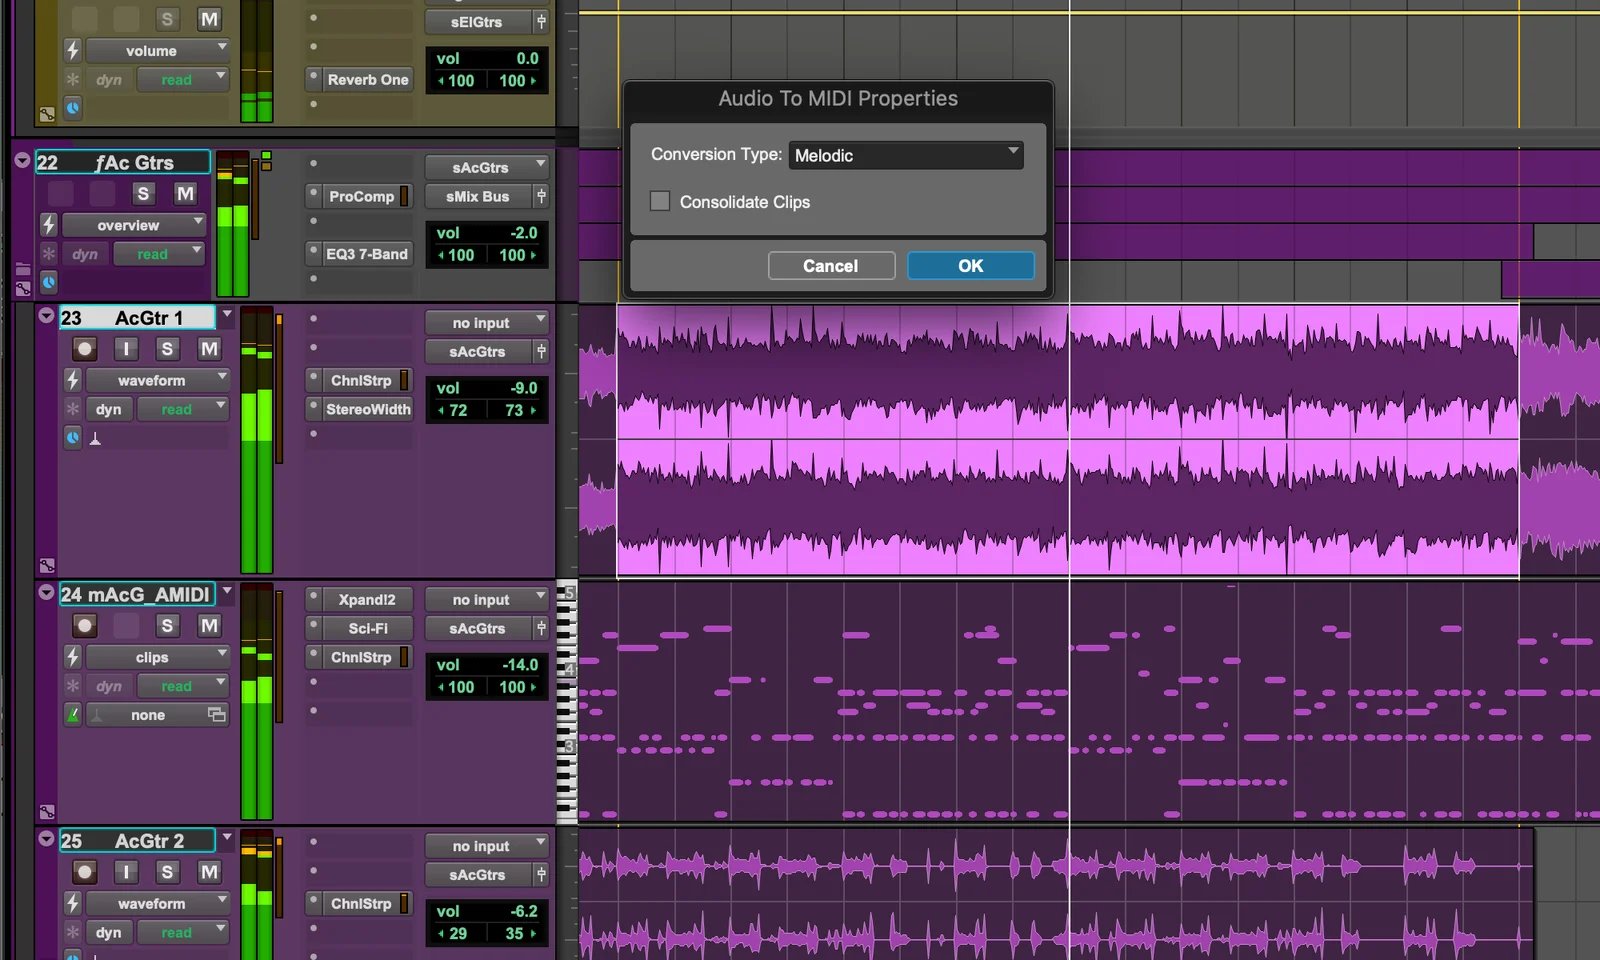This screenshot has height=960, width=1600.
Task: Click the AcGtr 1 volume value -9.0
Action: (523, 388)
